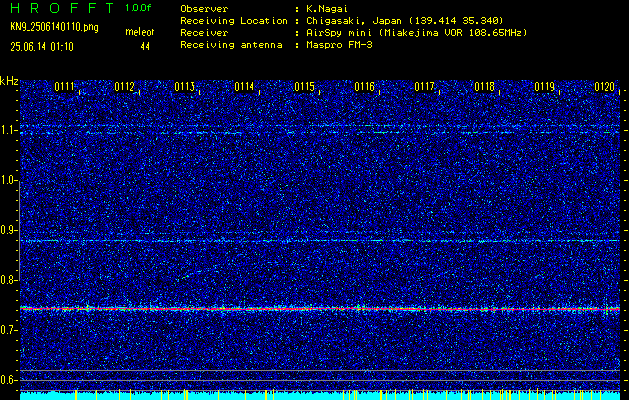Click the 0119 time marker
629x400 pixels.
(x=545, y=87)
